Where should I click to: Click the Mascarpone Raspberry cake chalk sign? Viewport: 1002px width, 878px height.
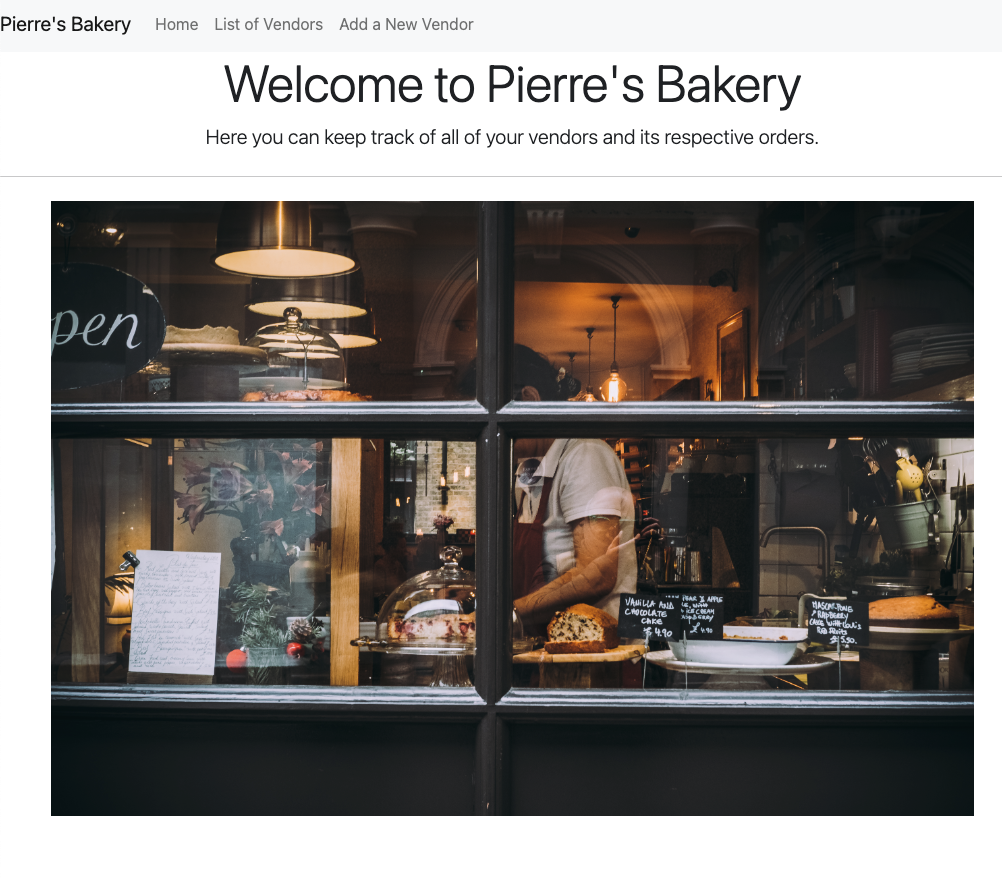point(838,620)
